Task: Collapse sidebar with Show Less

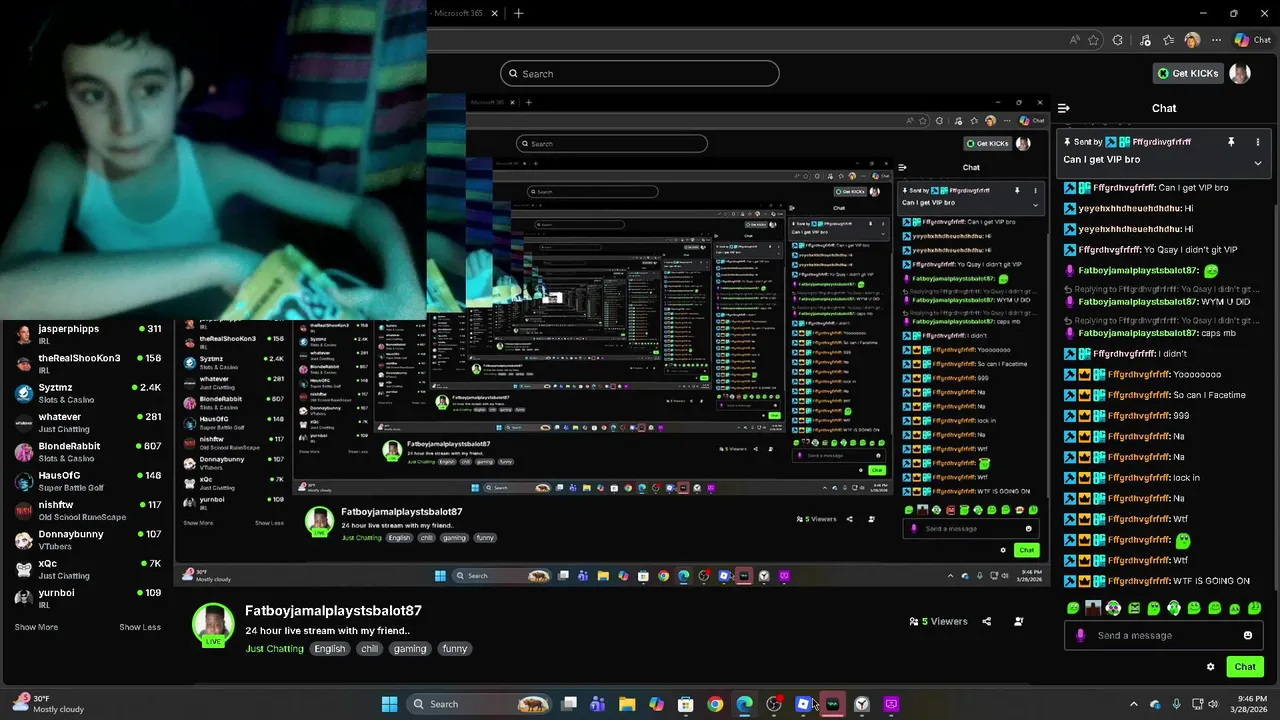Action: point(140,627)
